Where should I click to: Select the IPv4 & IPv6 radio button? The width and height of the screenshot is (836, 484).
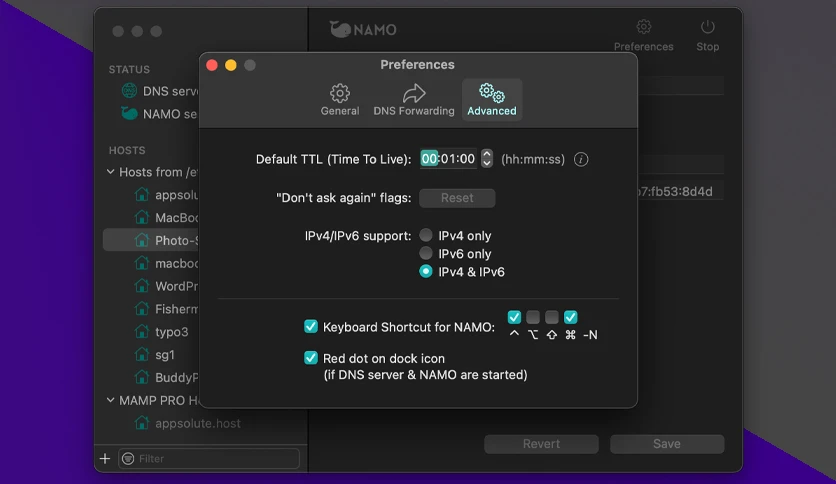click(x=425, y=271)
